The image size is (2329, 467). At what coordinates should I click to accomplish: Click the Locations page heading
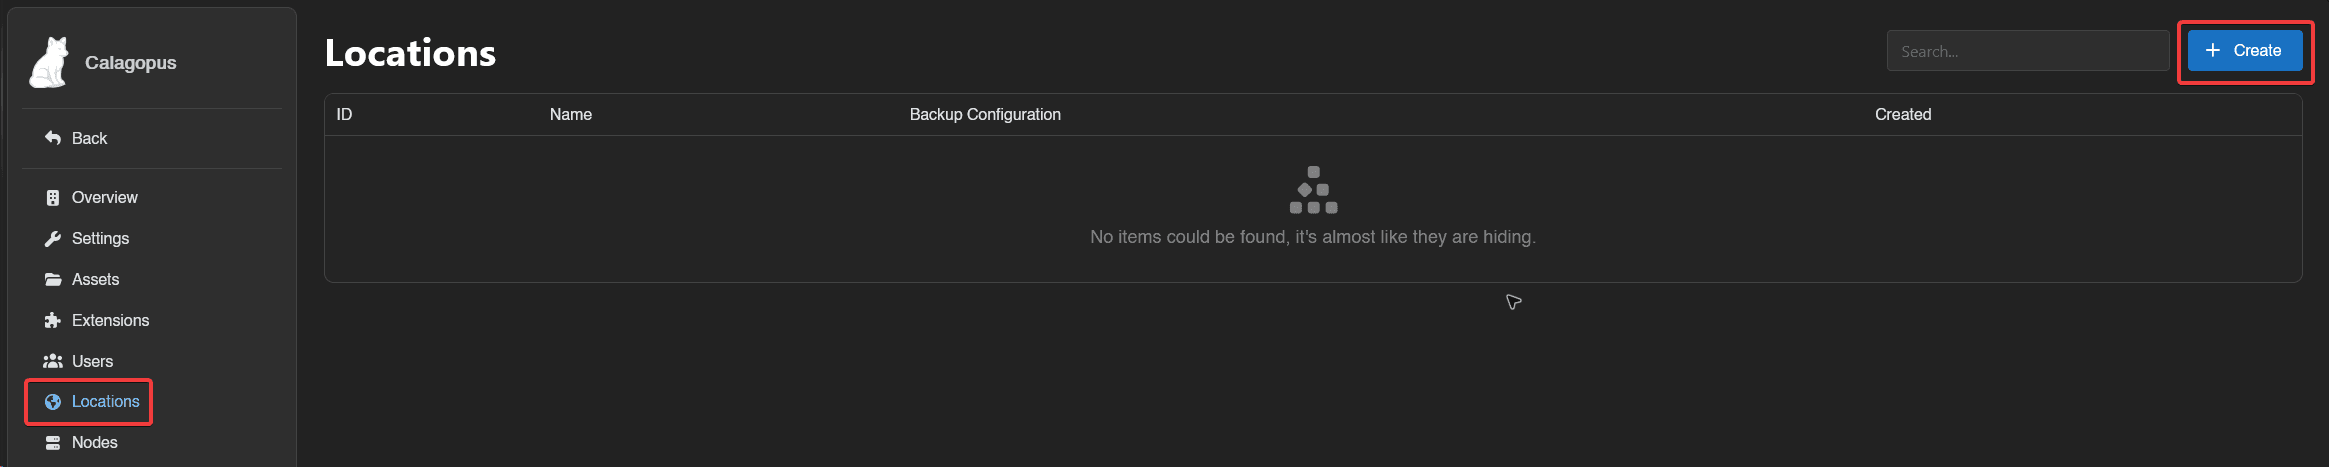[410, 53]
